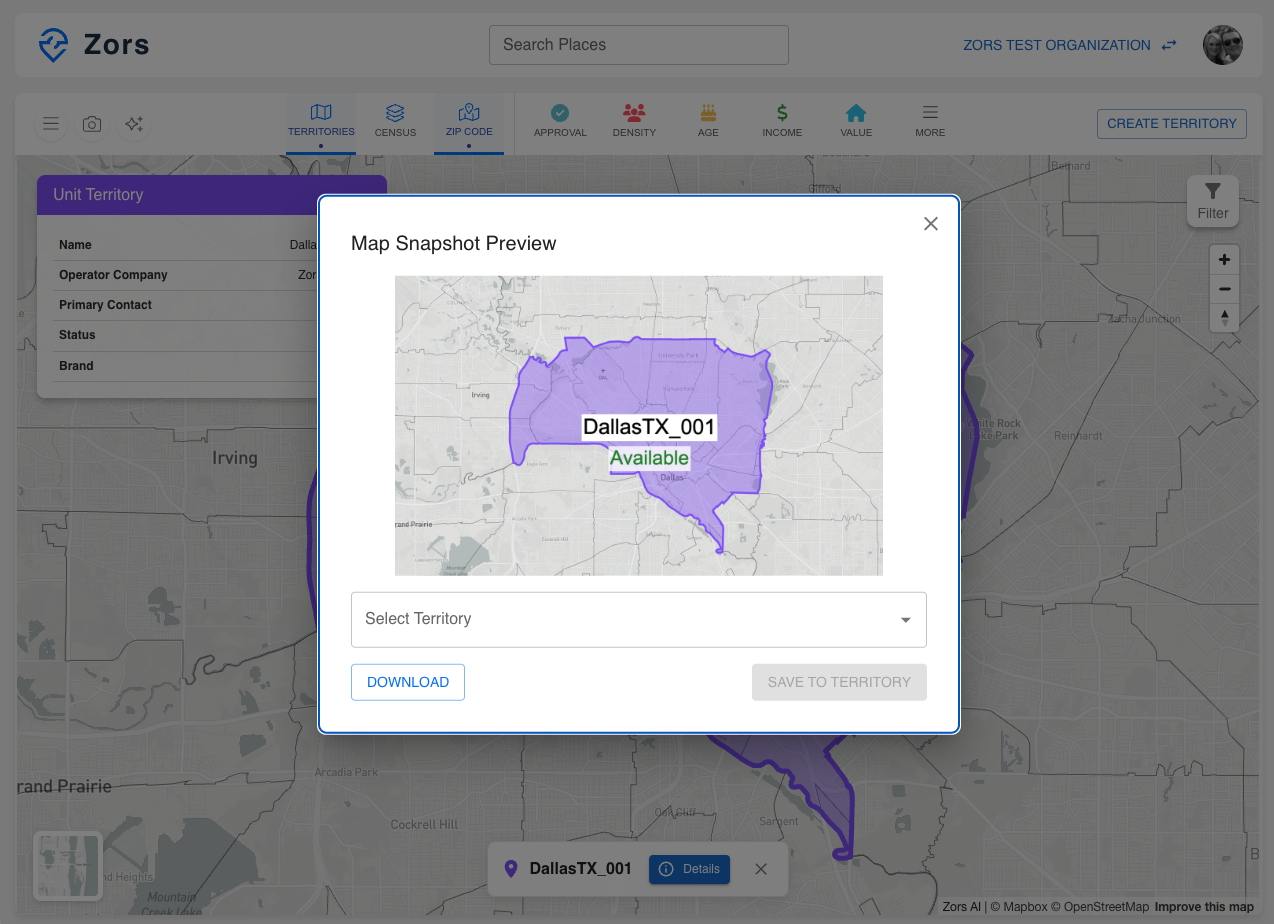Screen dimensions: 1274x924
Task: Toggle the Zip Code layer
Action: 469,121
